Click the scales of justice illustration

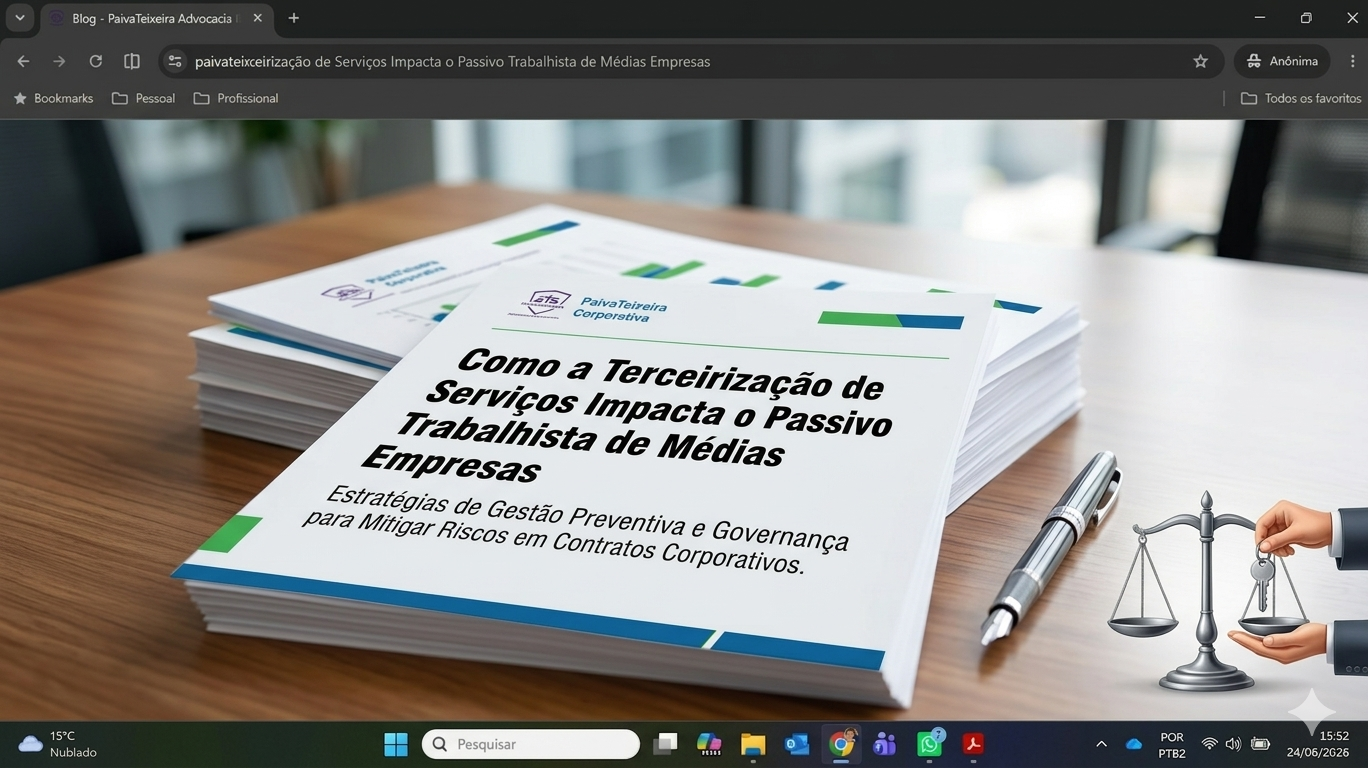click(x=1206, y=590)
